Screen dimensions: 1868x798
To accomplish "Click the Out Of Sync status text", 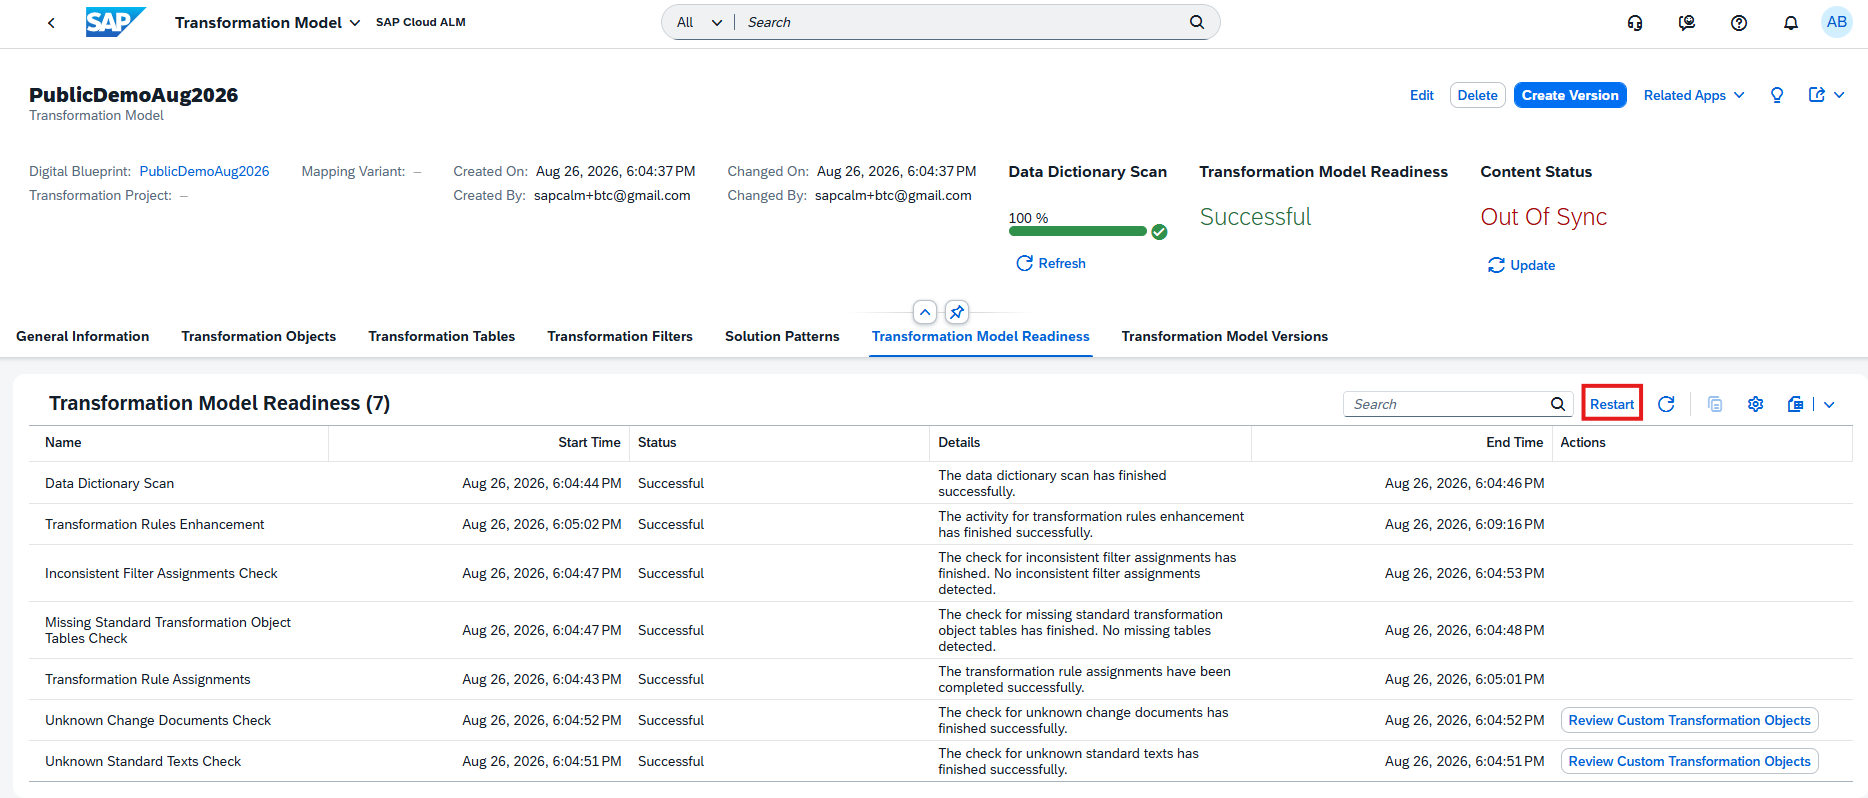I will [x=1544, y=217].
